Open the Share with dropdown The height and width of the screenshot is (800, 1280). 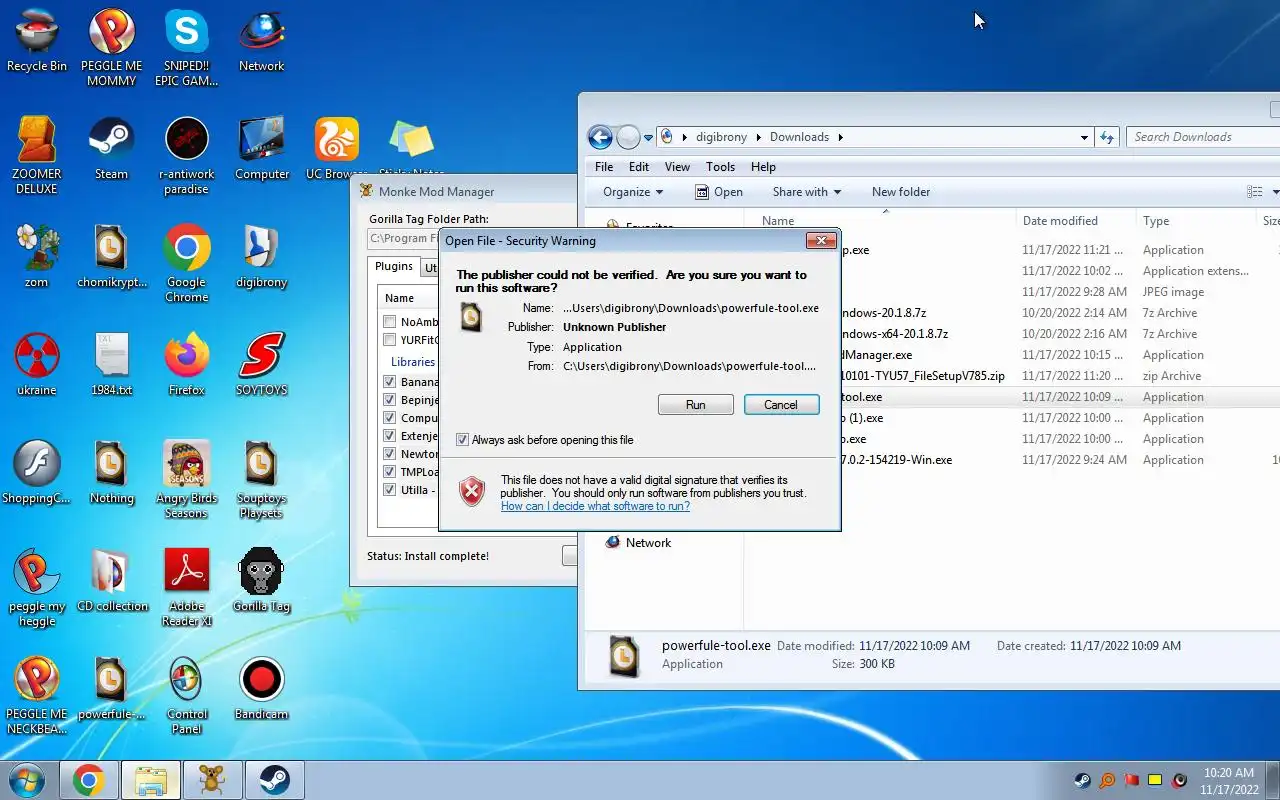806,192
